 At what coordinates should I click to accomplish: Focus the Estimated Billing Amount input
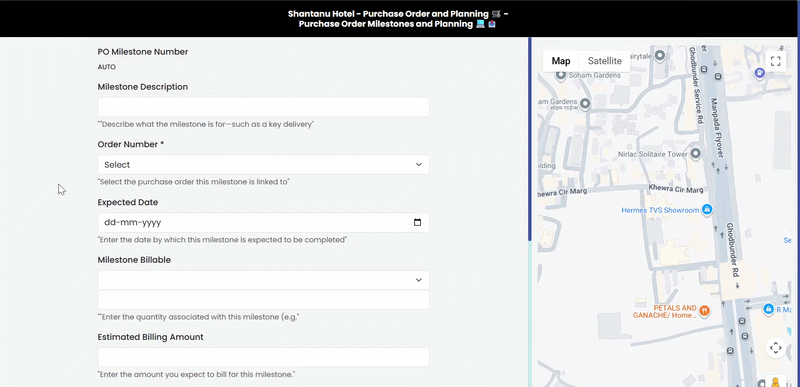pos(263,357)
